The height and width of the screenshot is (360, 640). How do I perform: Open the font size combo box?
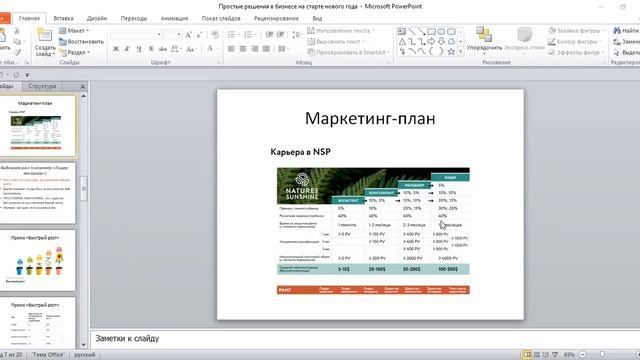point(173,35)
